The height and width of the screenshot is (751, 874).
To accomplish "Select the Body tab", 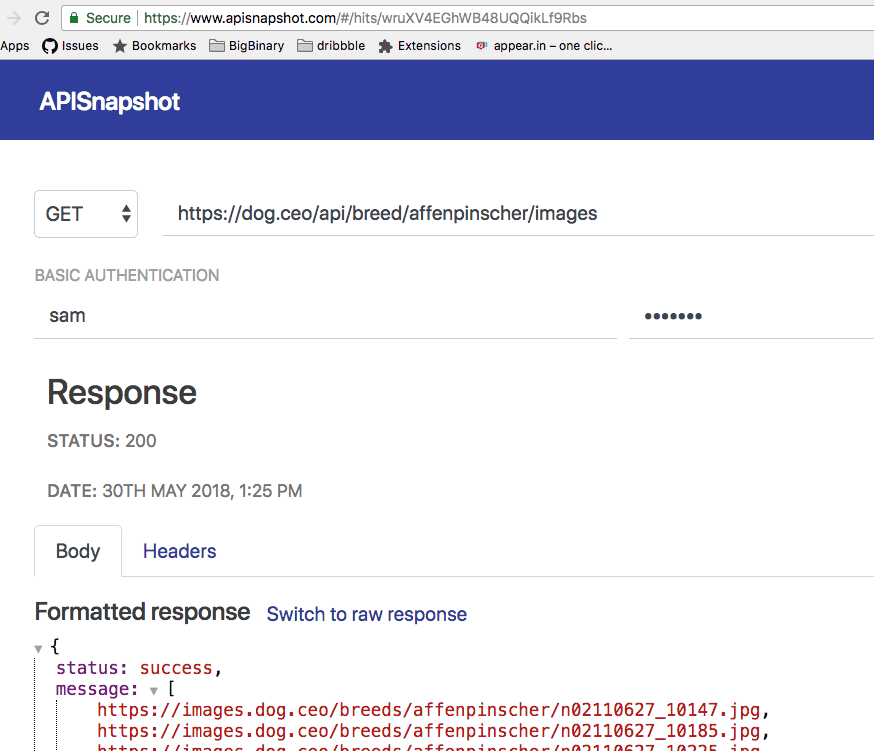I will 77,551.
